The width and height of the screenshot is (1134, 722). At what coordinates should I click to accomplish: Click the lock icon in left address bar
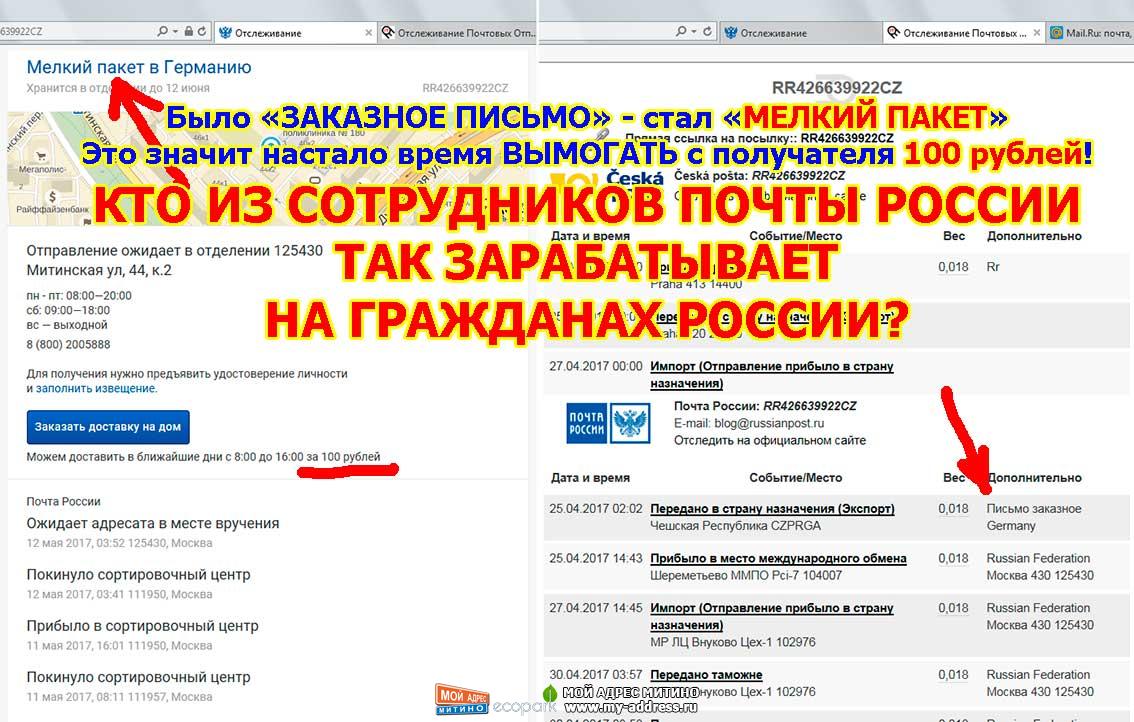(187, 32)
